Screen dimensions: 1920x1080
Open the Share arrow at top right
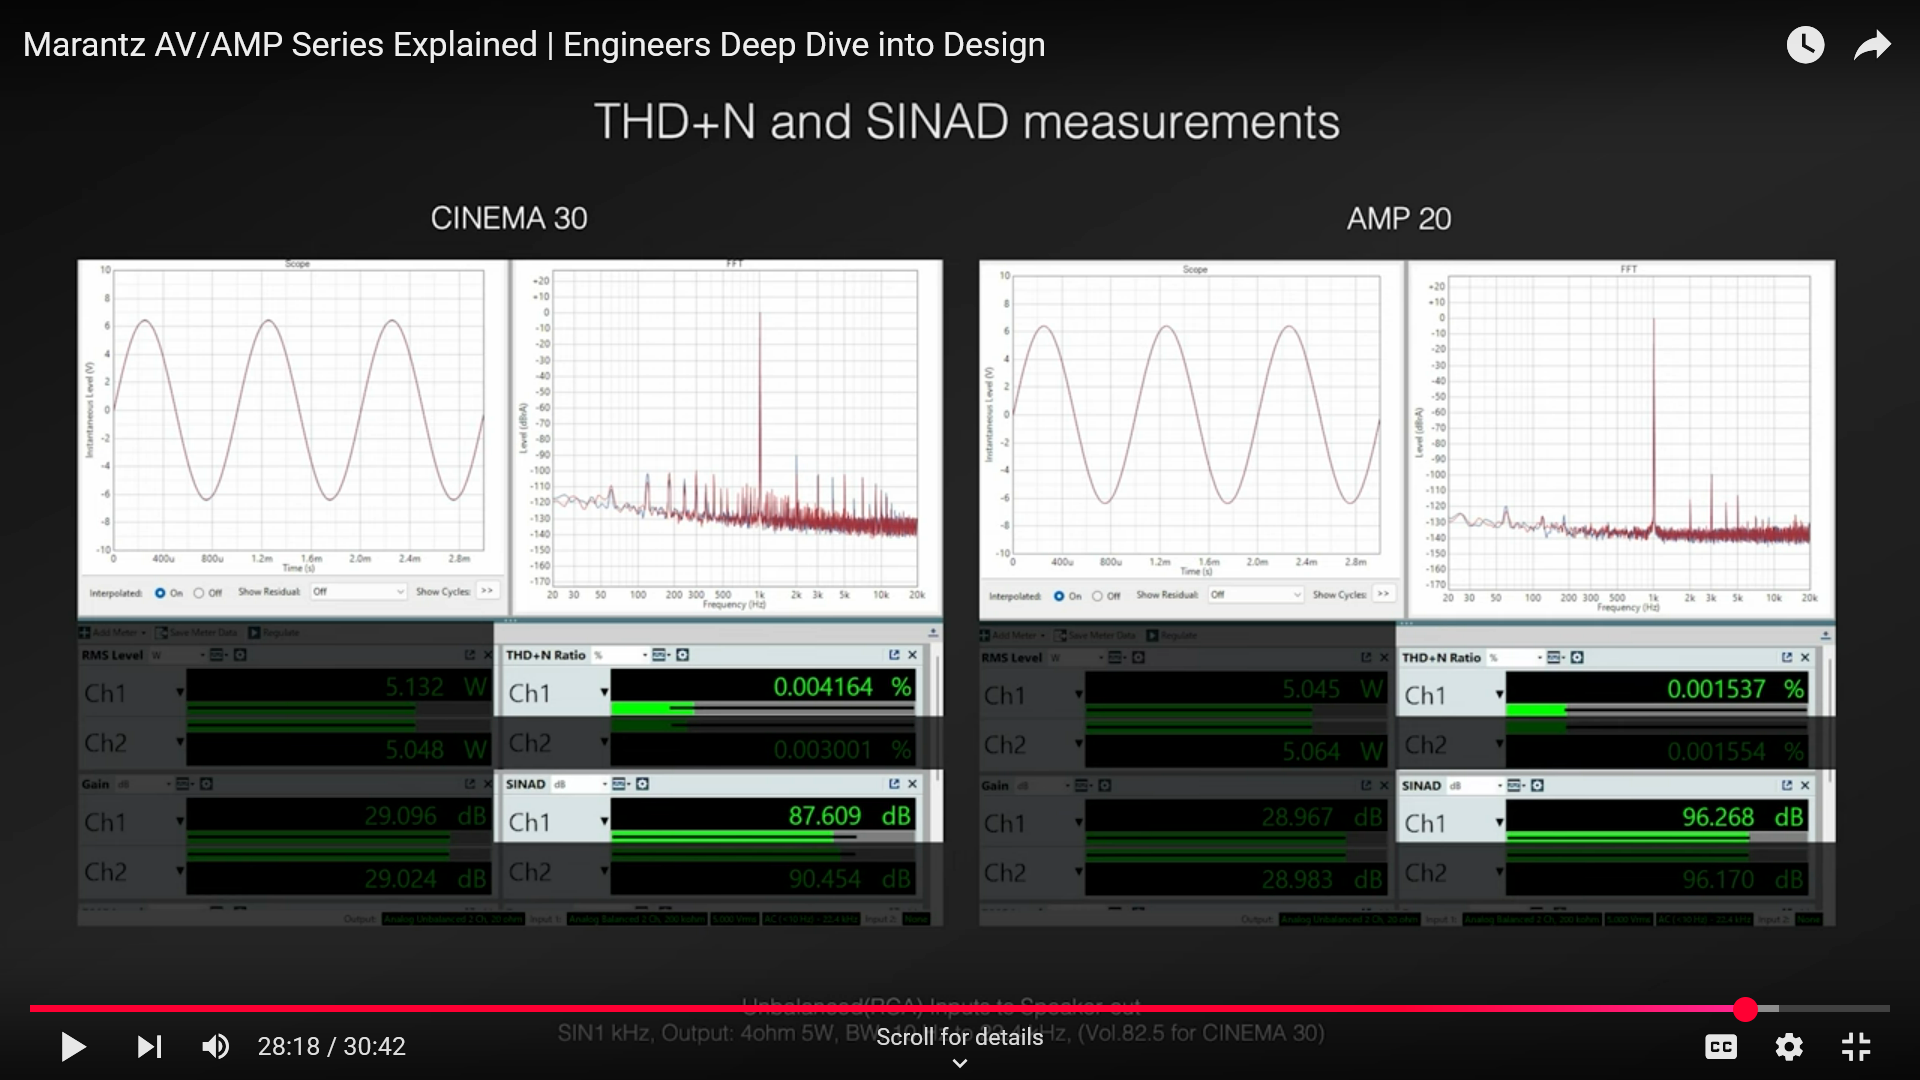pos(1871,45)
